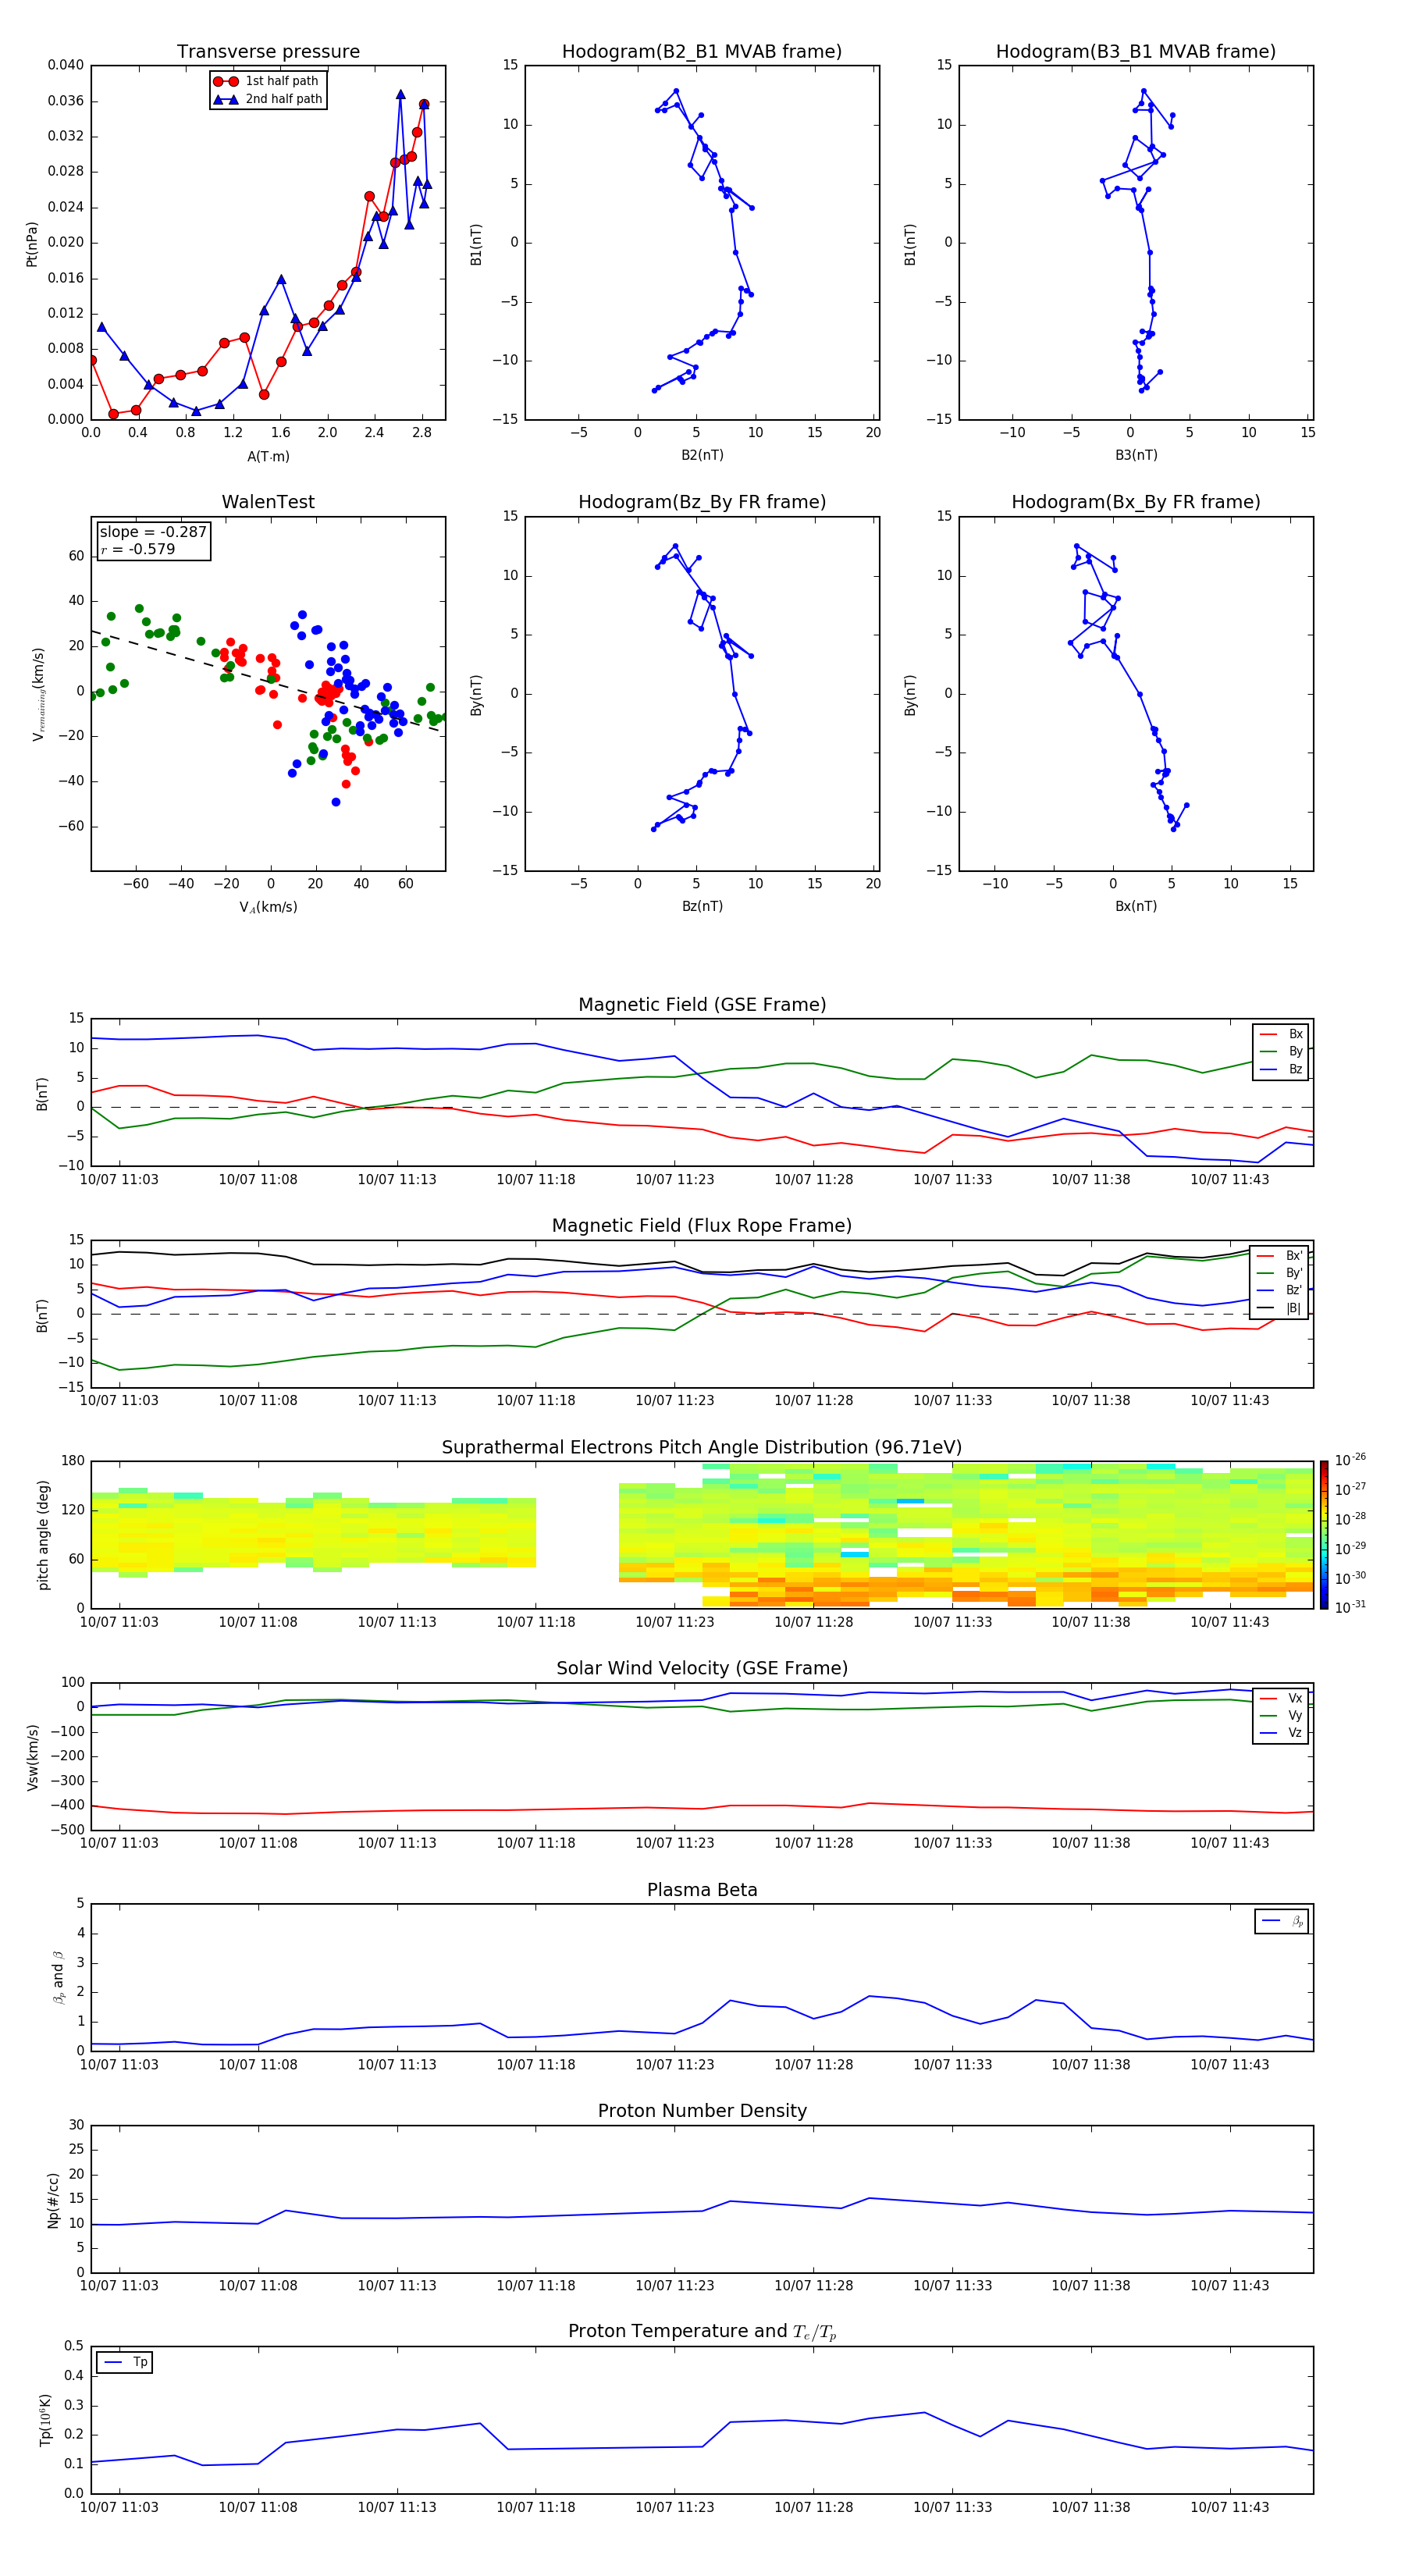Image resolution: width=1405 pixels, height=2576 pixels.
Task: Select the "1st half path" legend entry
Action: click(x=267, y=81)
